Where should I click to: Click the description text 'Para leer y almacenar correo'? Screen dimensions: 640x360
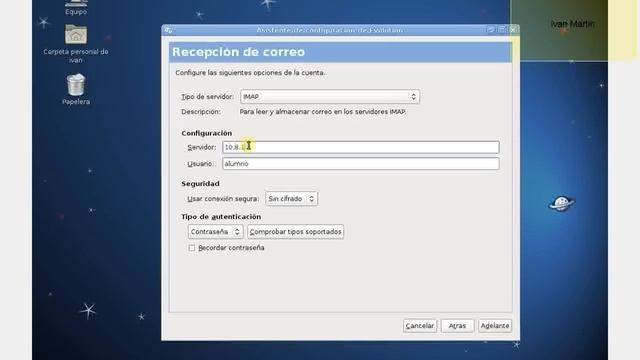[x=323, y=112]
